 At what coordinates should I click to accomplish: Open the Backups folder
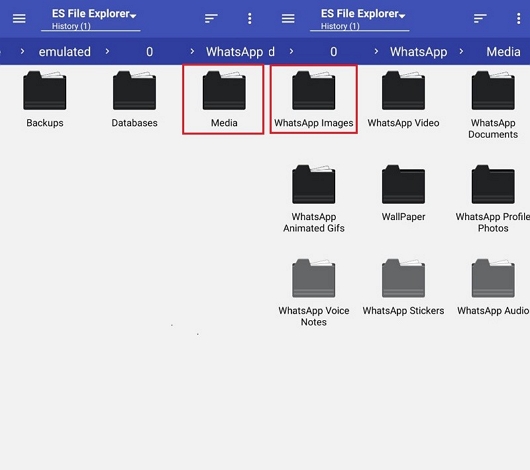coord(45,99)
